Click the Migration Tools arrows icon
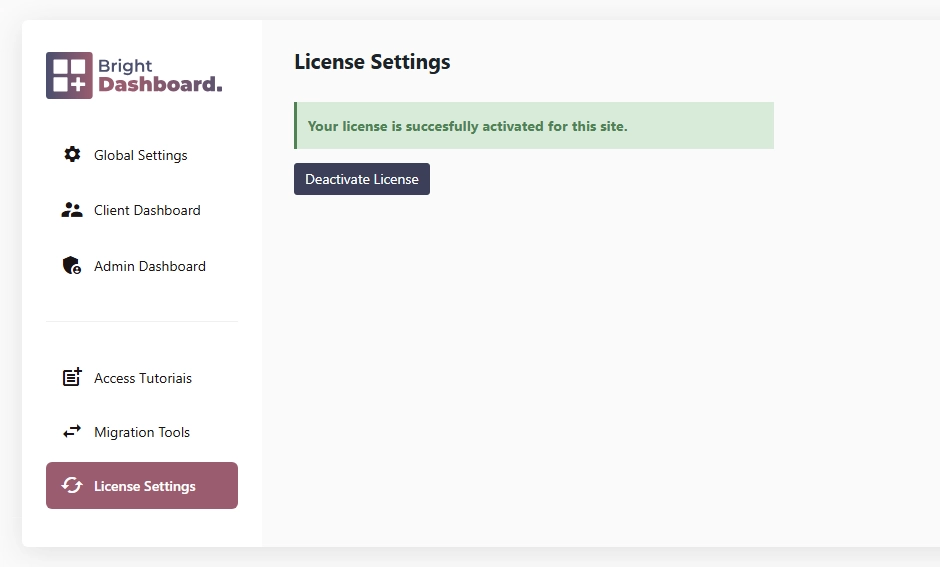Image resolution: width=940 pixels, height=567 pixels. click(x=72, y=432)
